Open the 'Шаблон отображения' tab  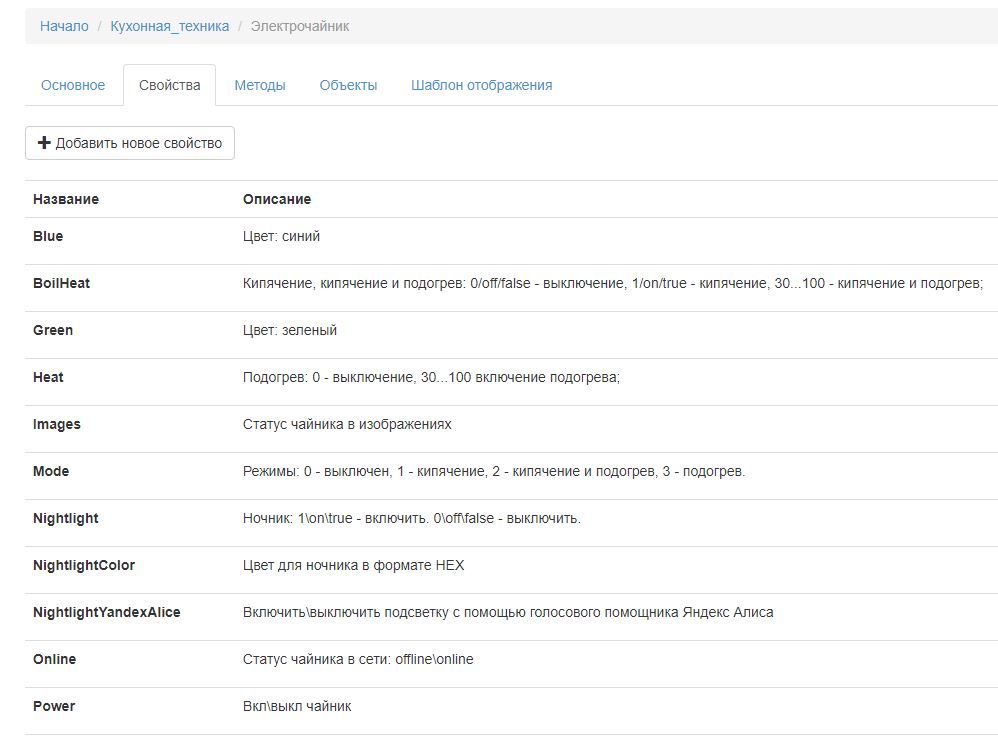point(481,85)
